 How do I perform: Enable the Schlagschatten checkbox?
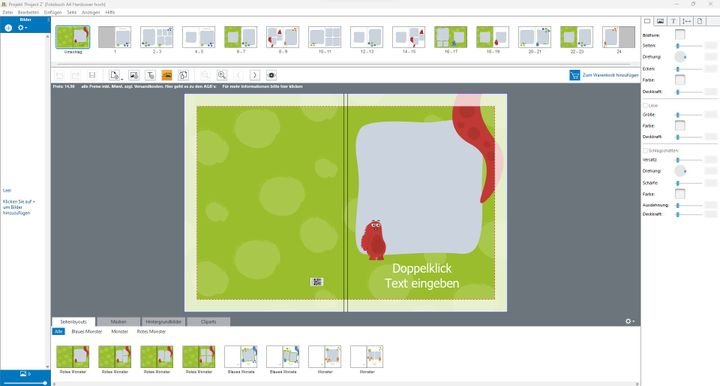[646, 151]
